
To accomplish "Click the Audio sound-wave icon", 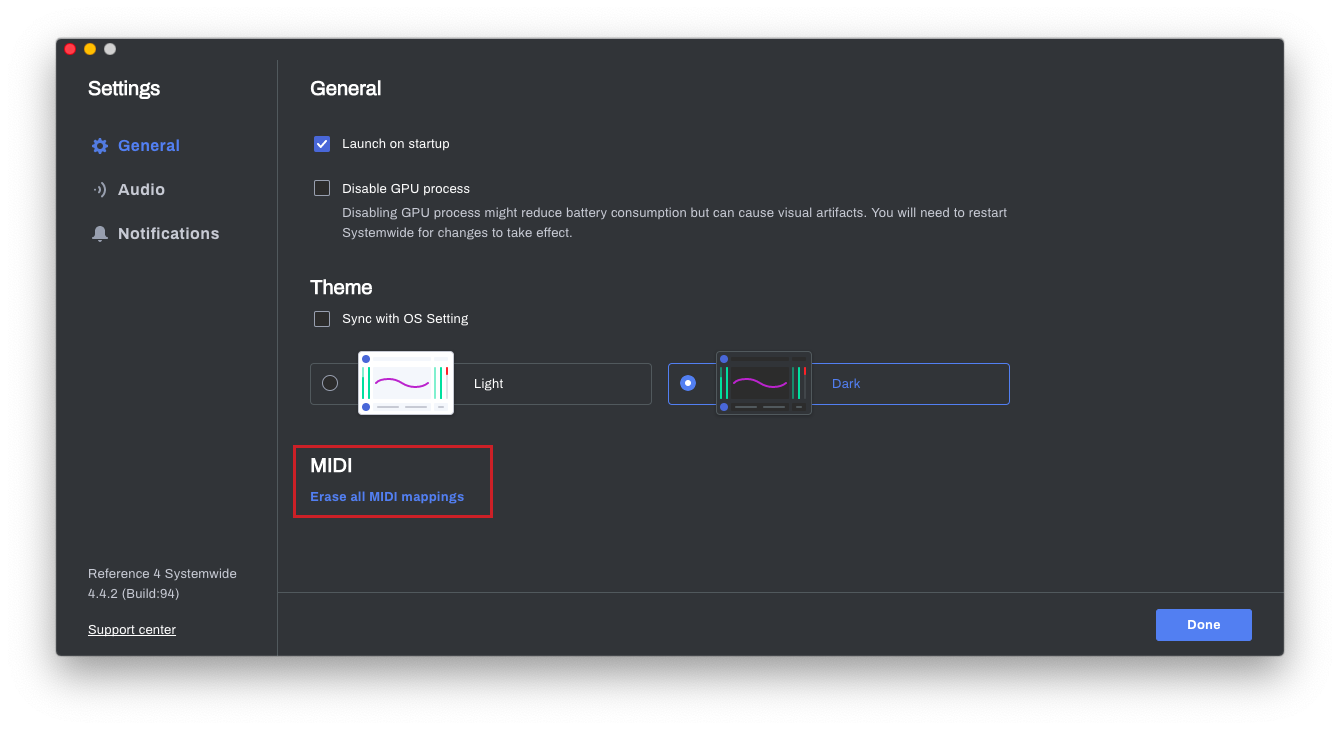I will pos(100,190).
